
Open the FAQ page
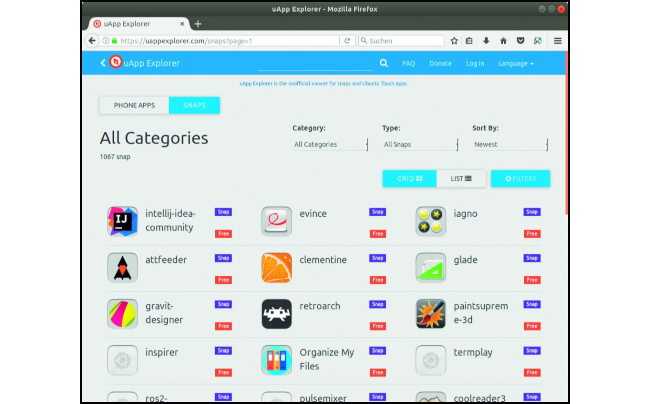(x=408, y=63)
